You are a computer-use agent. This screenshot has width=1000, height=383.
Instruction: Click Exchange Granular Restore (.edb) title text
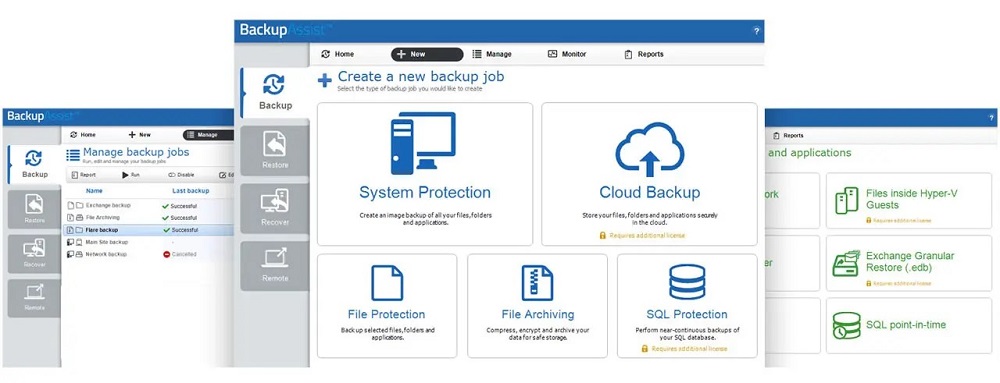tap(910, 261)
